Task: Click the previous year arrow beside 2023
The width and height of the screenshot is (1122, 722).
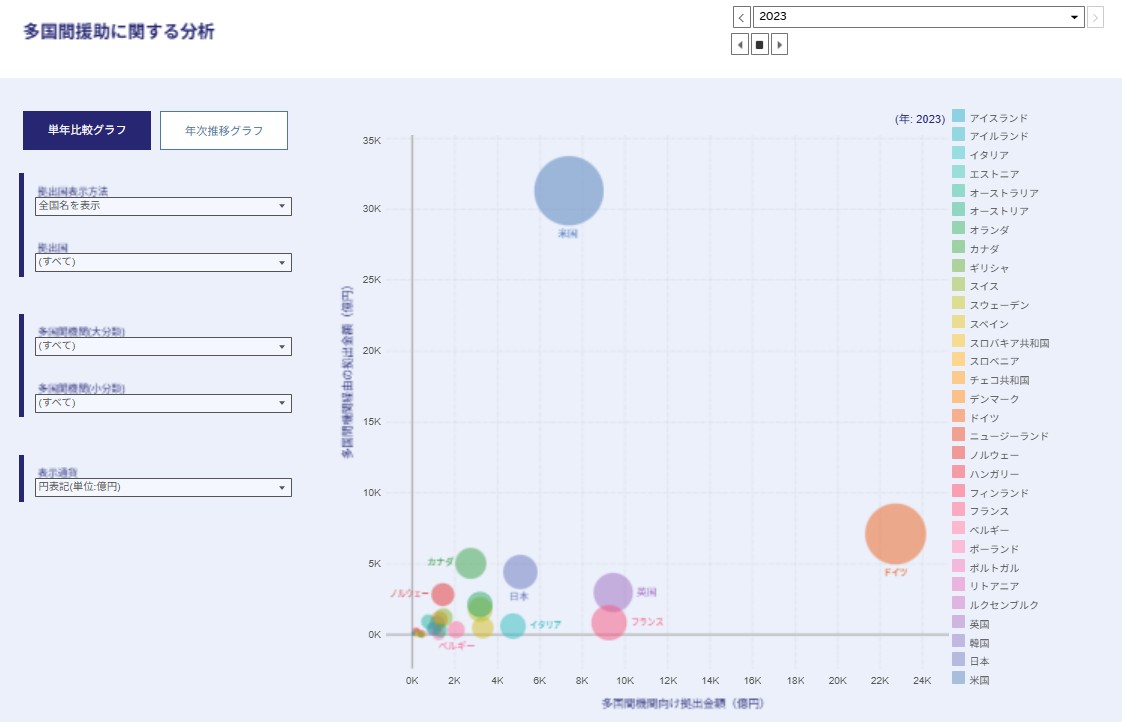Action: pos(741,17)
